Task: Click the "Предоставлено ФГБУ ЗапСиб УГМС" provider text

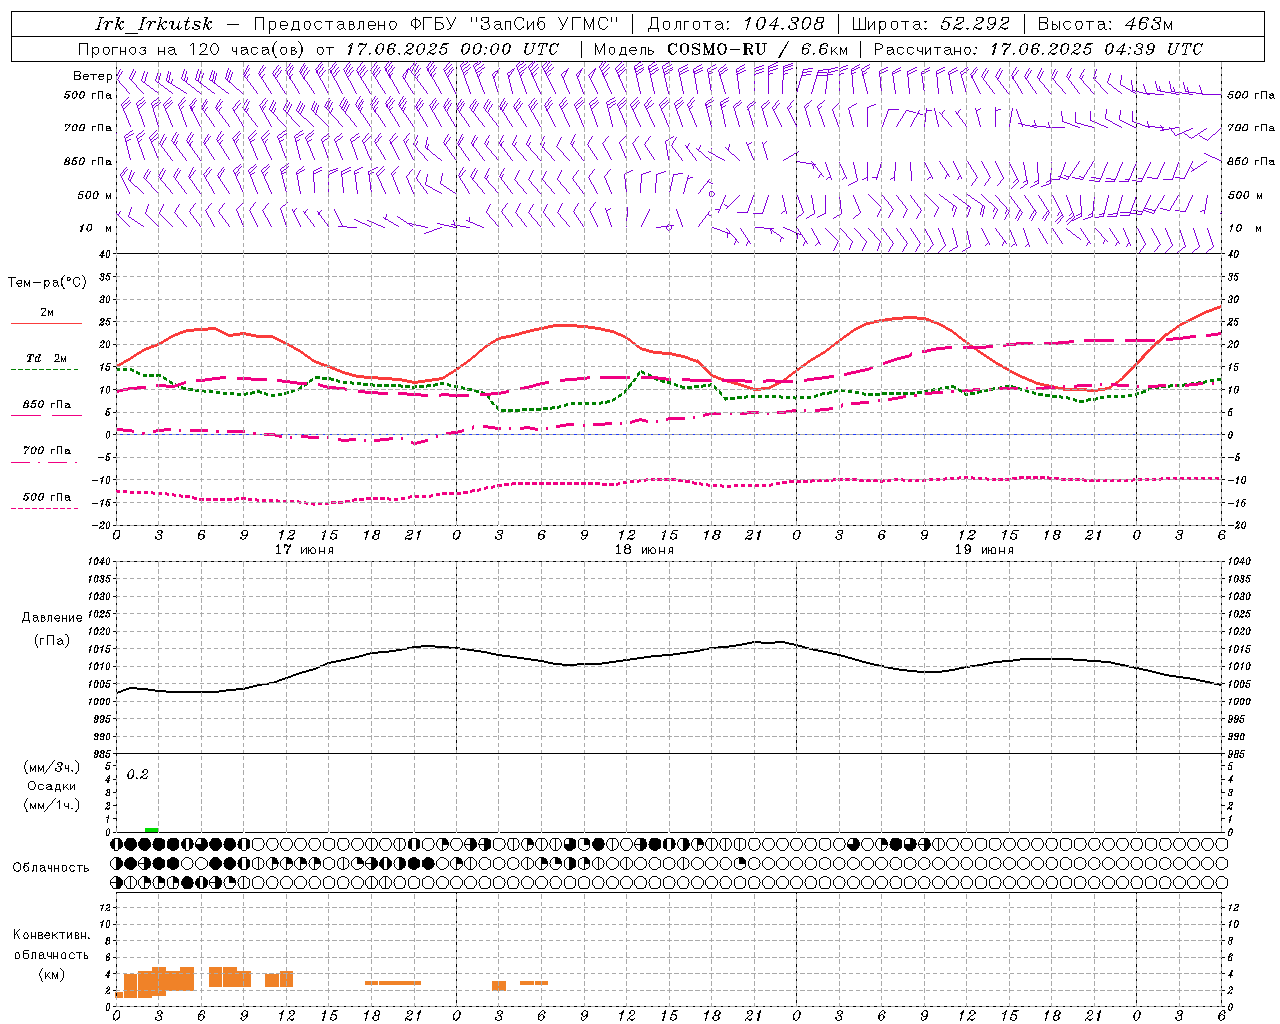Action: 436,24
